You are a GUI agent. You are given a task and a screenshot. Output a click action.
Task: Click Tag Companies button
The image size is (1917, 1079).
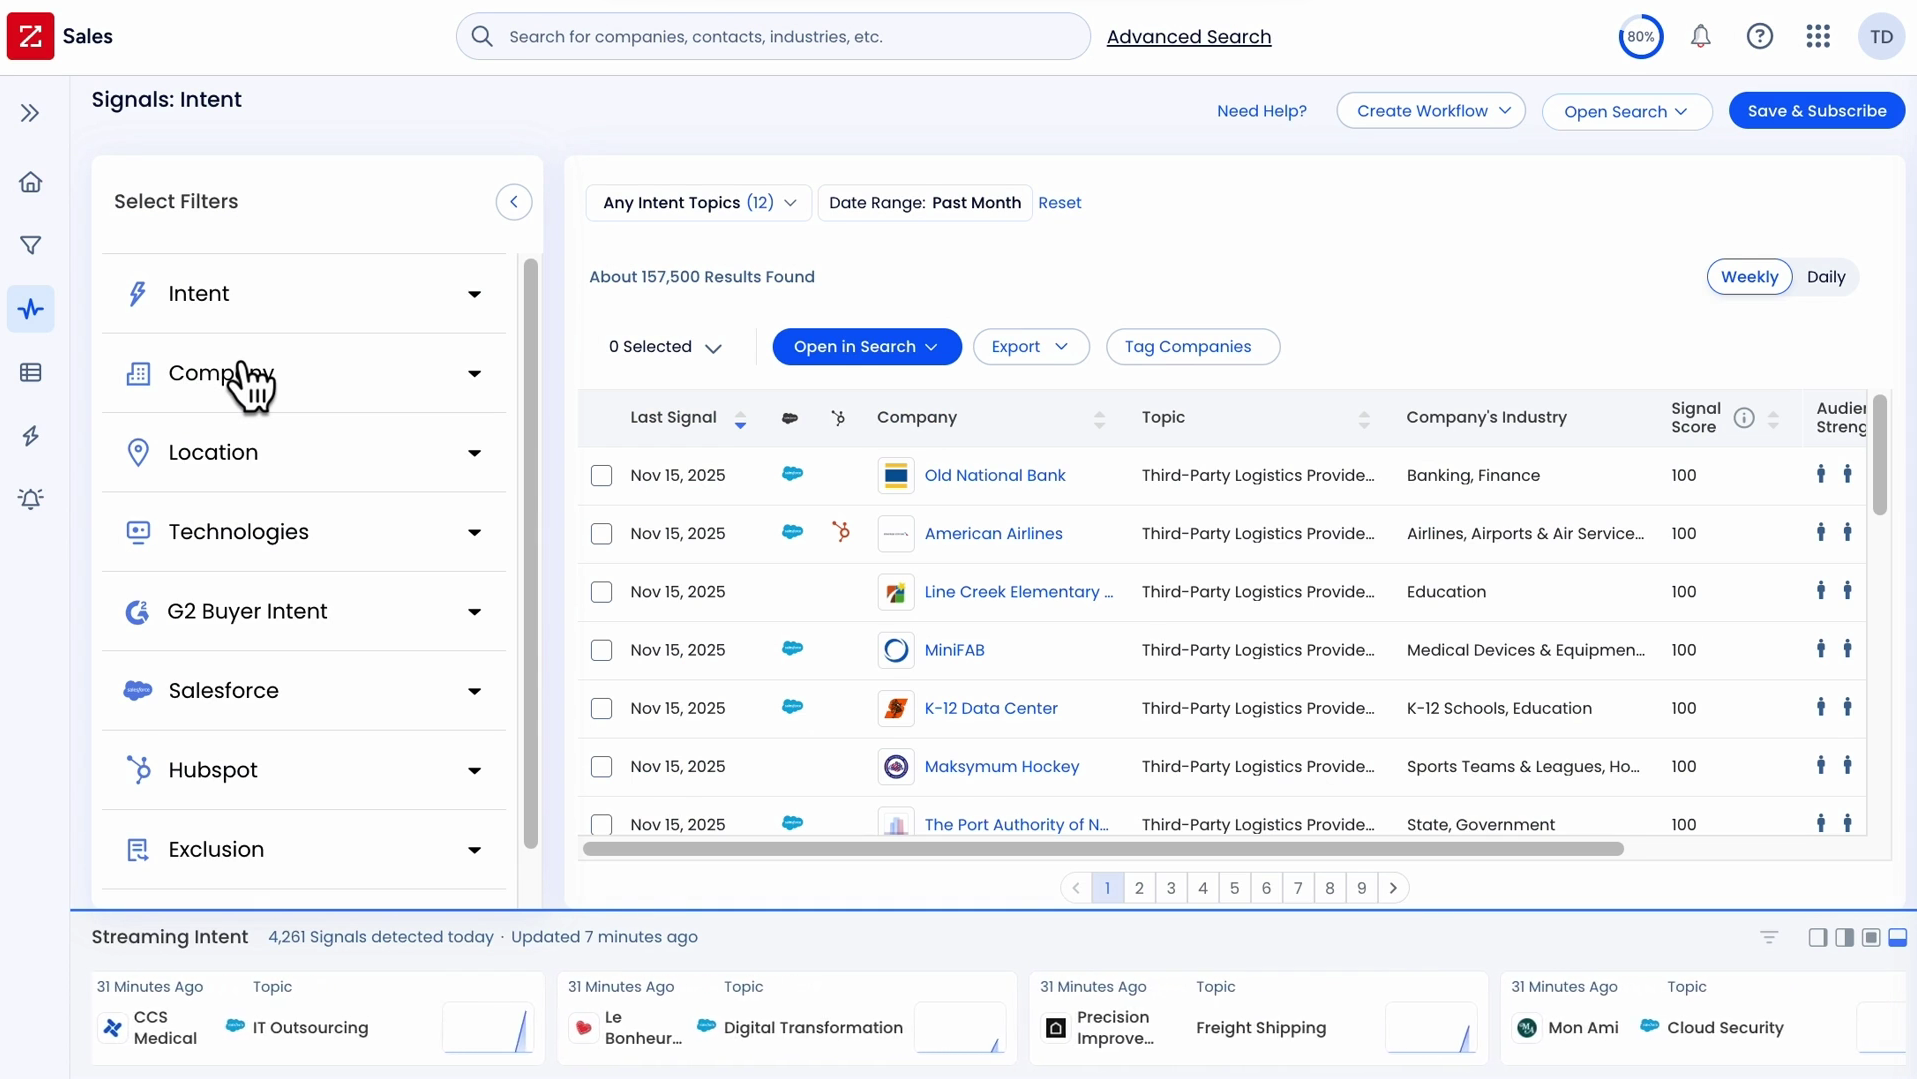pos(1193,347)
